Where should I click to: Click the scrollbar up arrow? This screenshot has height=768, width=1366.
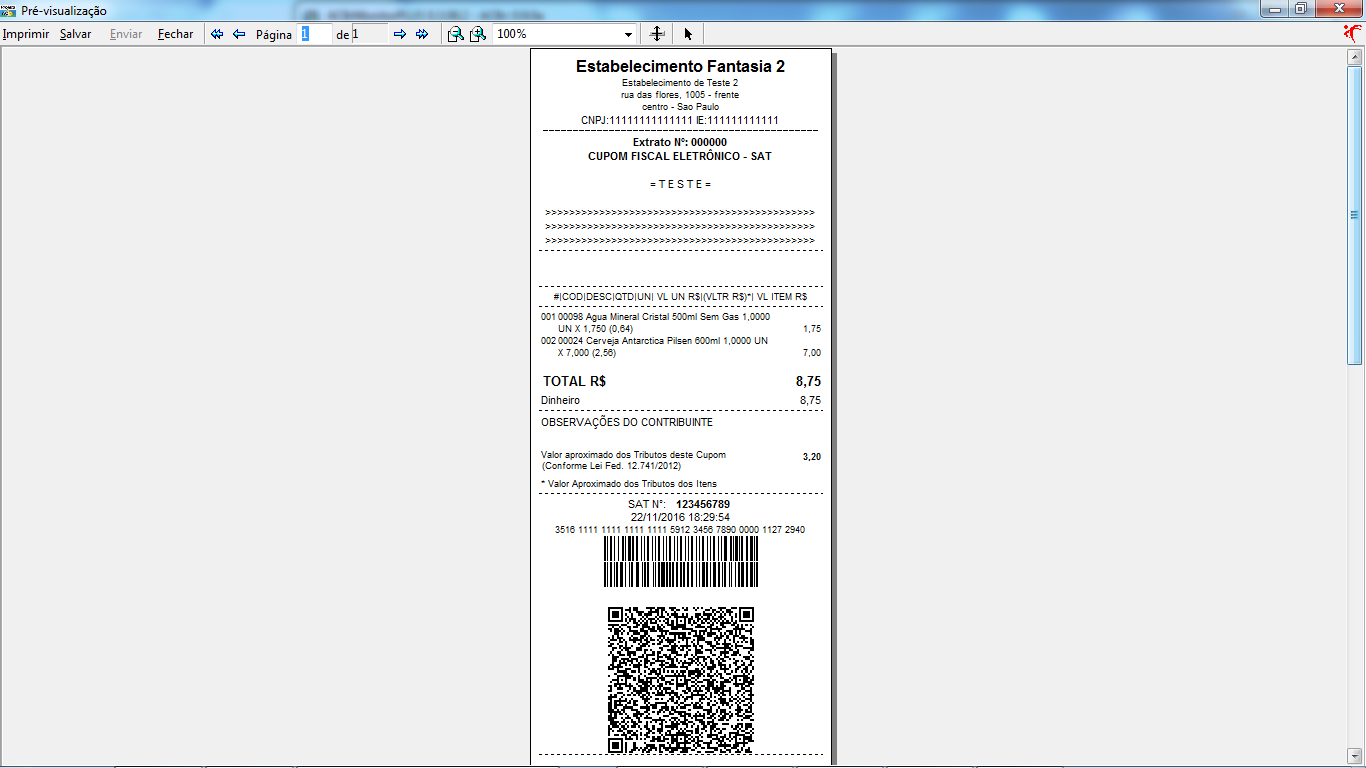click(1355, 55)
